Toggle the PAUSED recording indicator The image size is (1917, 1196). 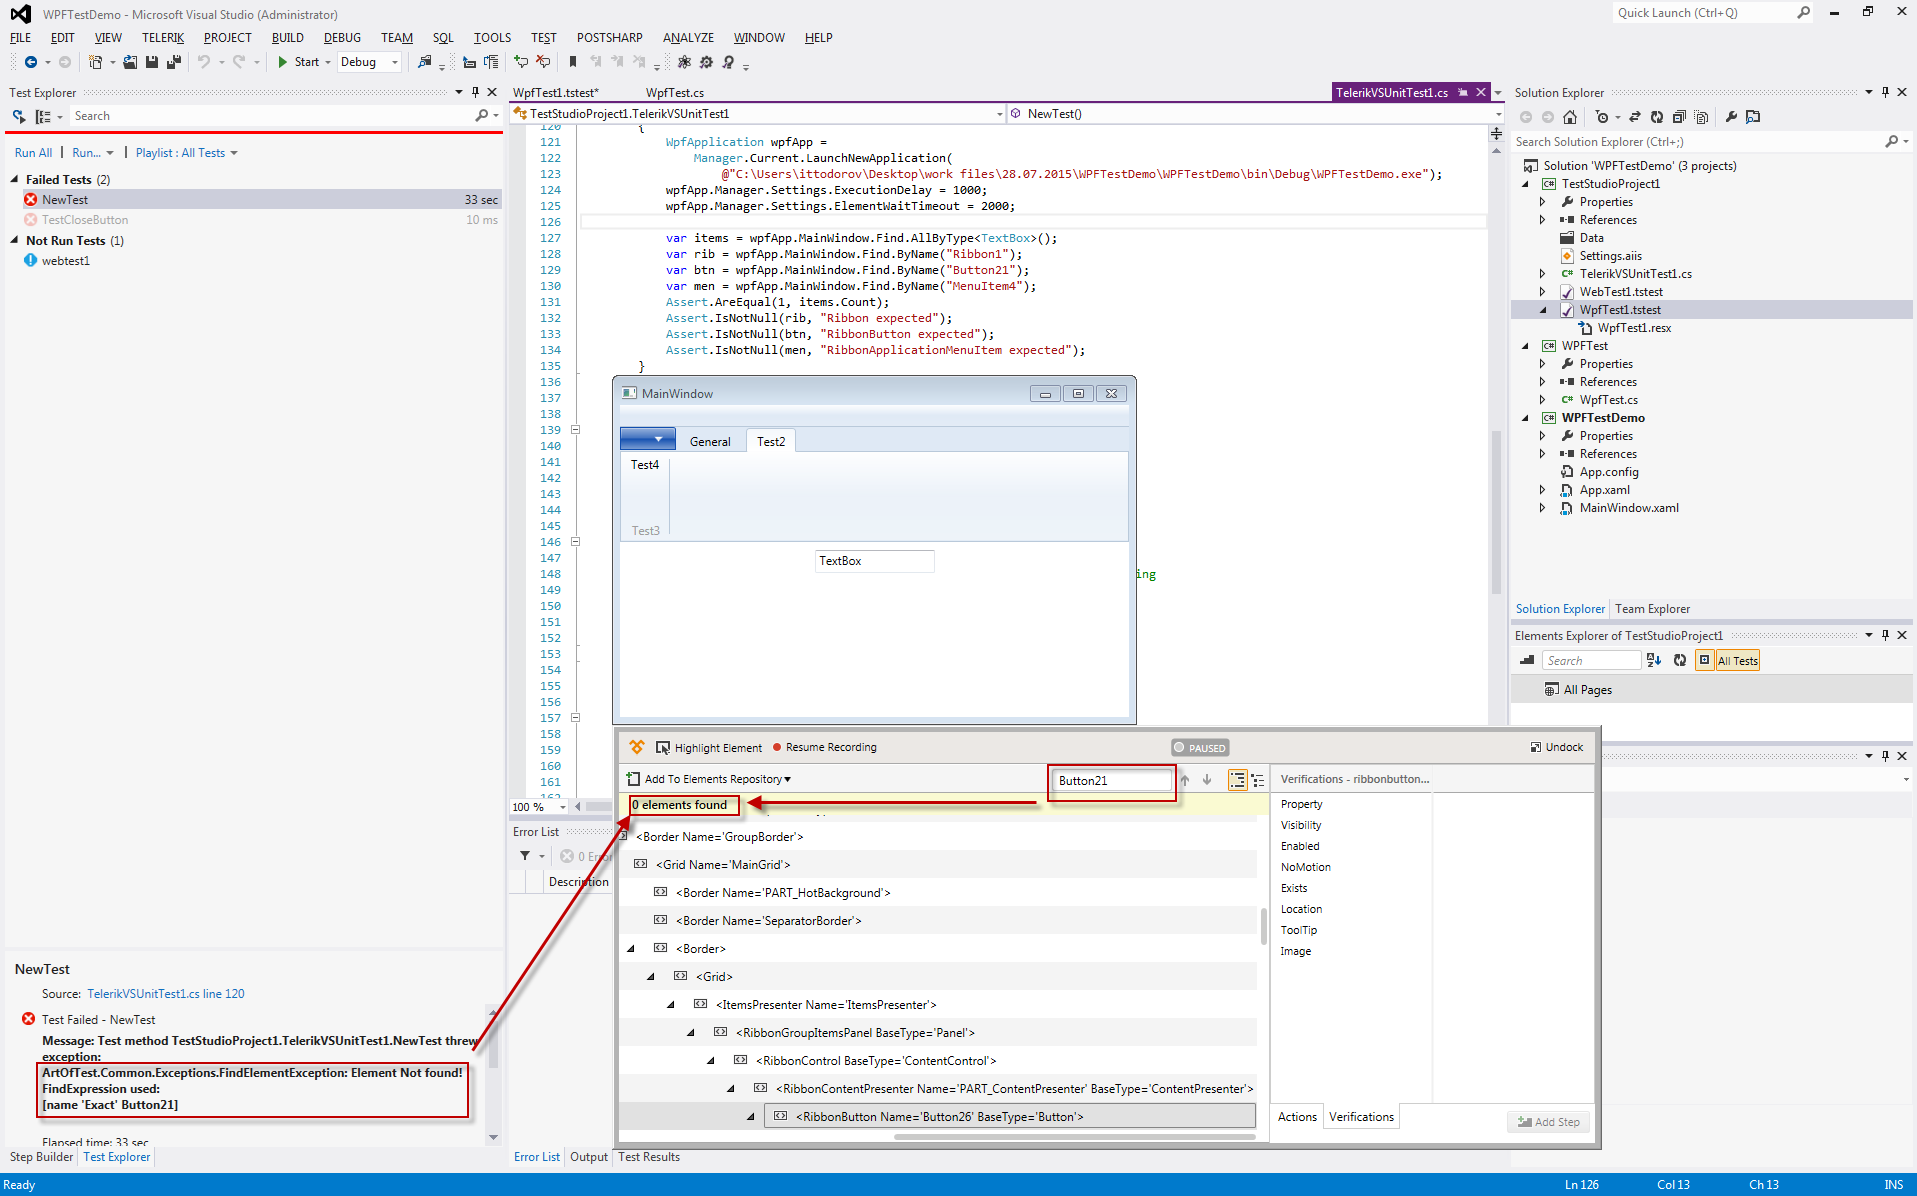click(x=1200, y=748)
